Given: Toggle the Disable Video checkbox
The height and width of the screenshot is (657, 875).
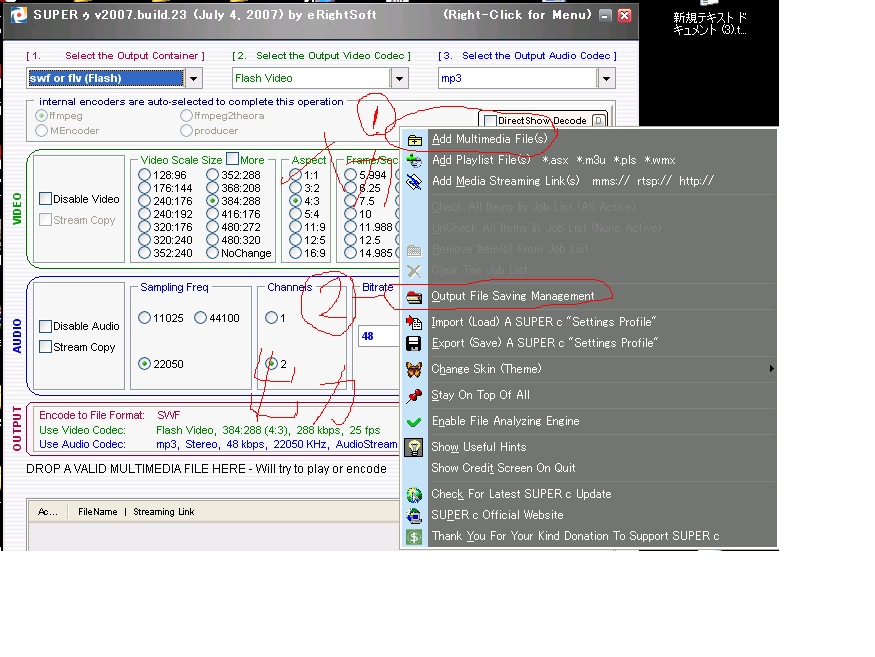Looking at the screenshot, I should (46, 199).
